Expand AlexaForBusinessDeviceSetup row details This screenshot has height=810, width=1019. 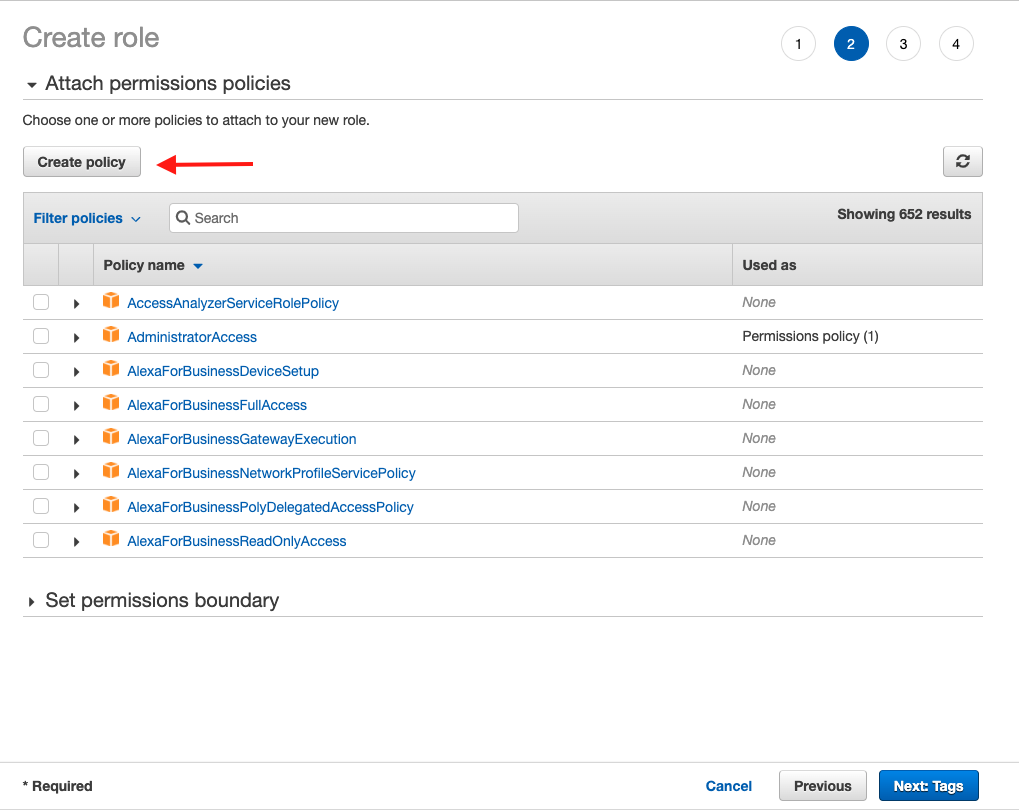point(76,372)
